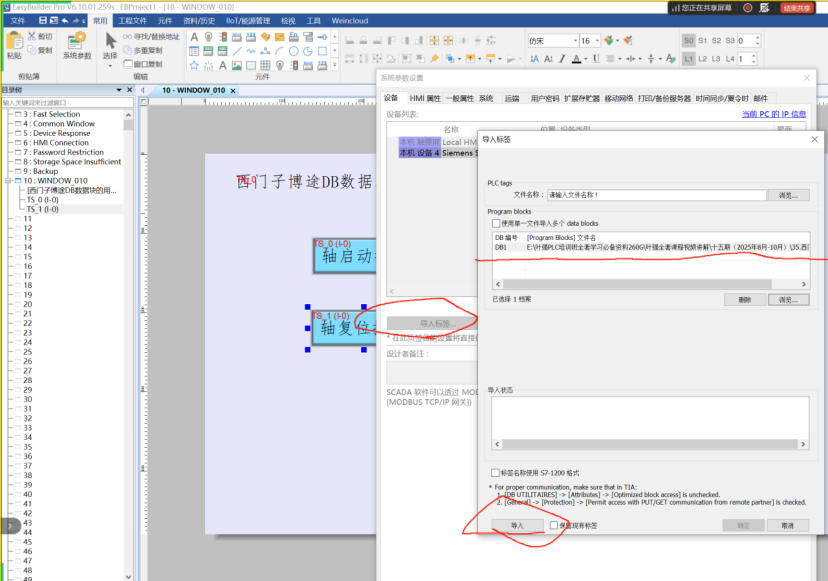Insert a picture object
This screenshot has width=828, height=581.
(x=237, y=65)
